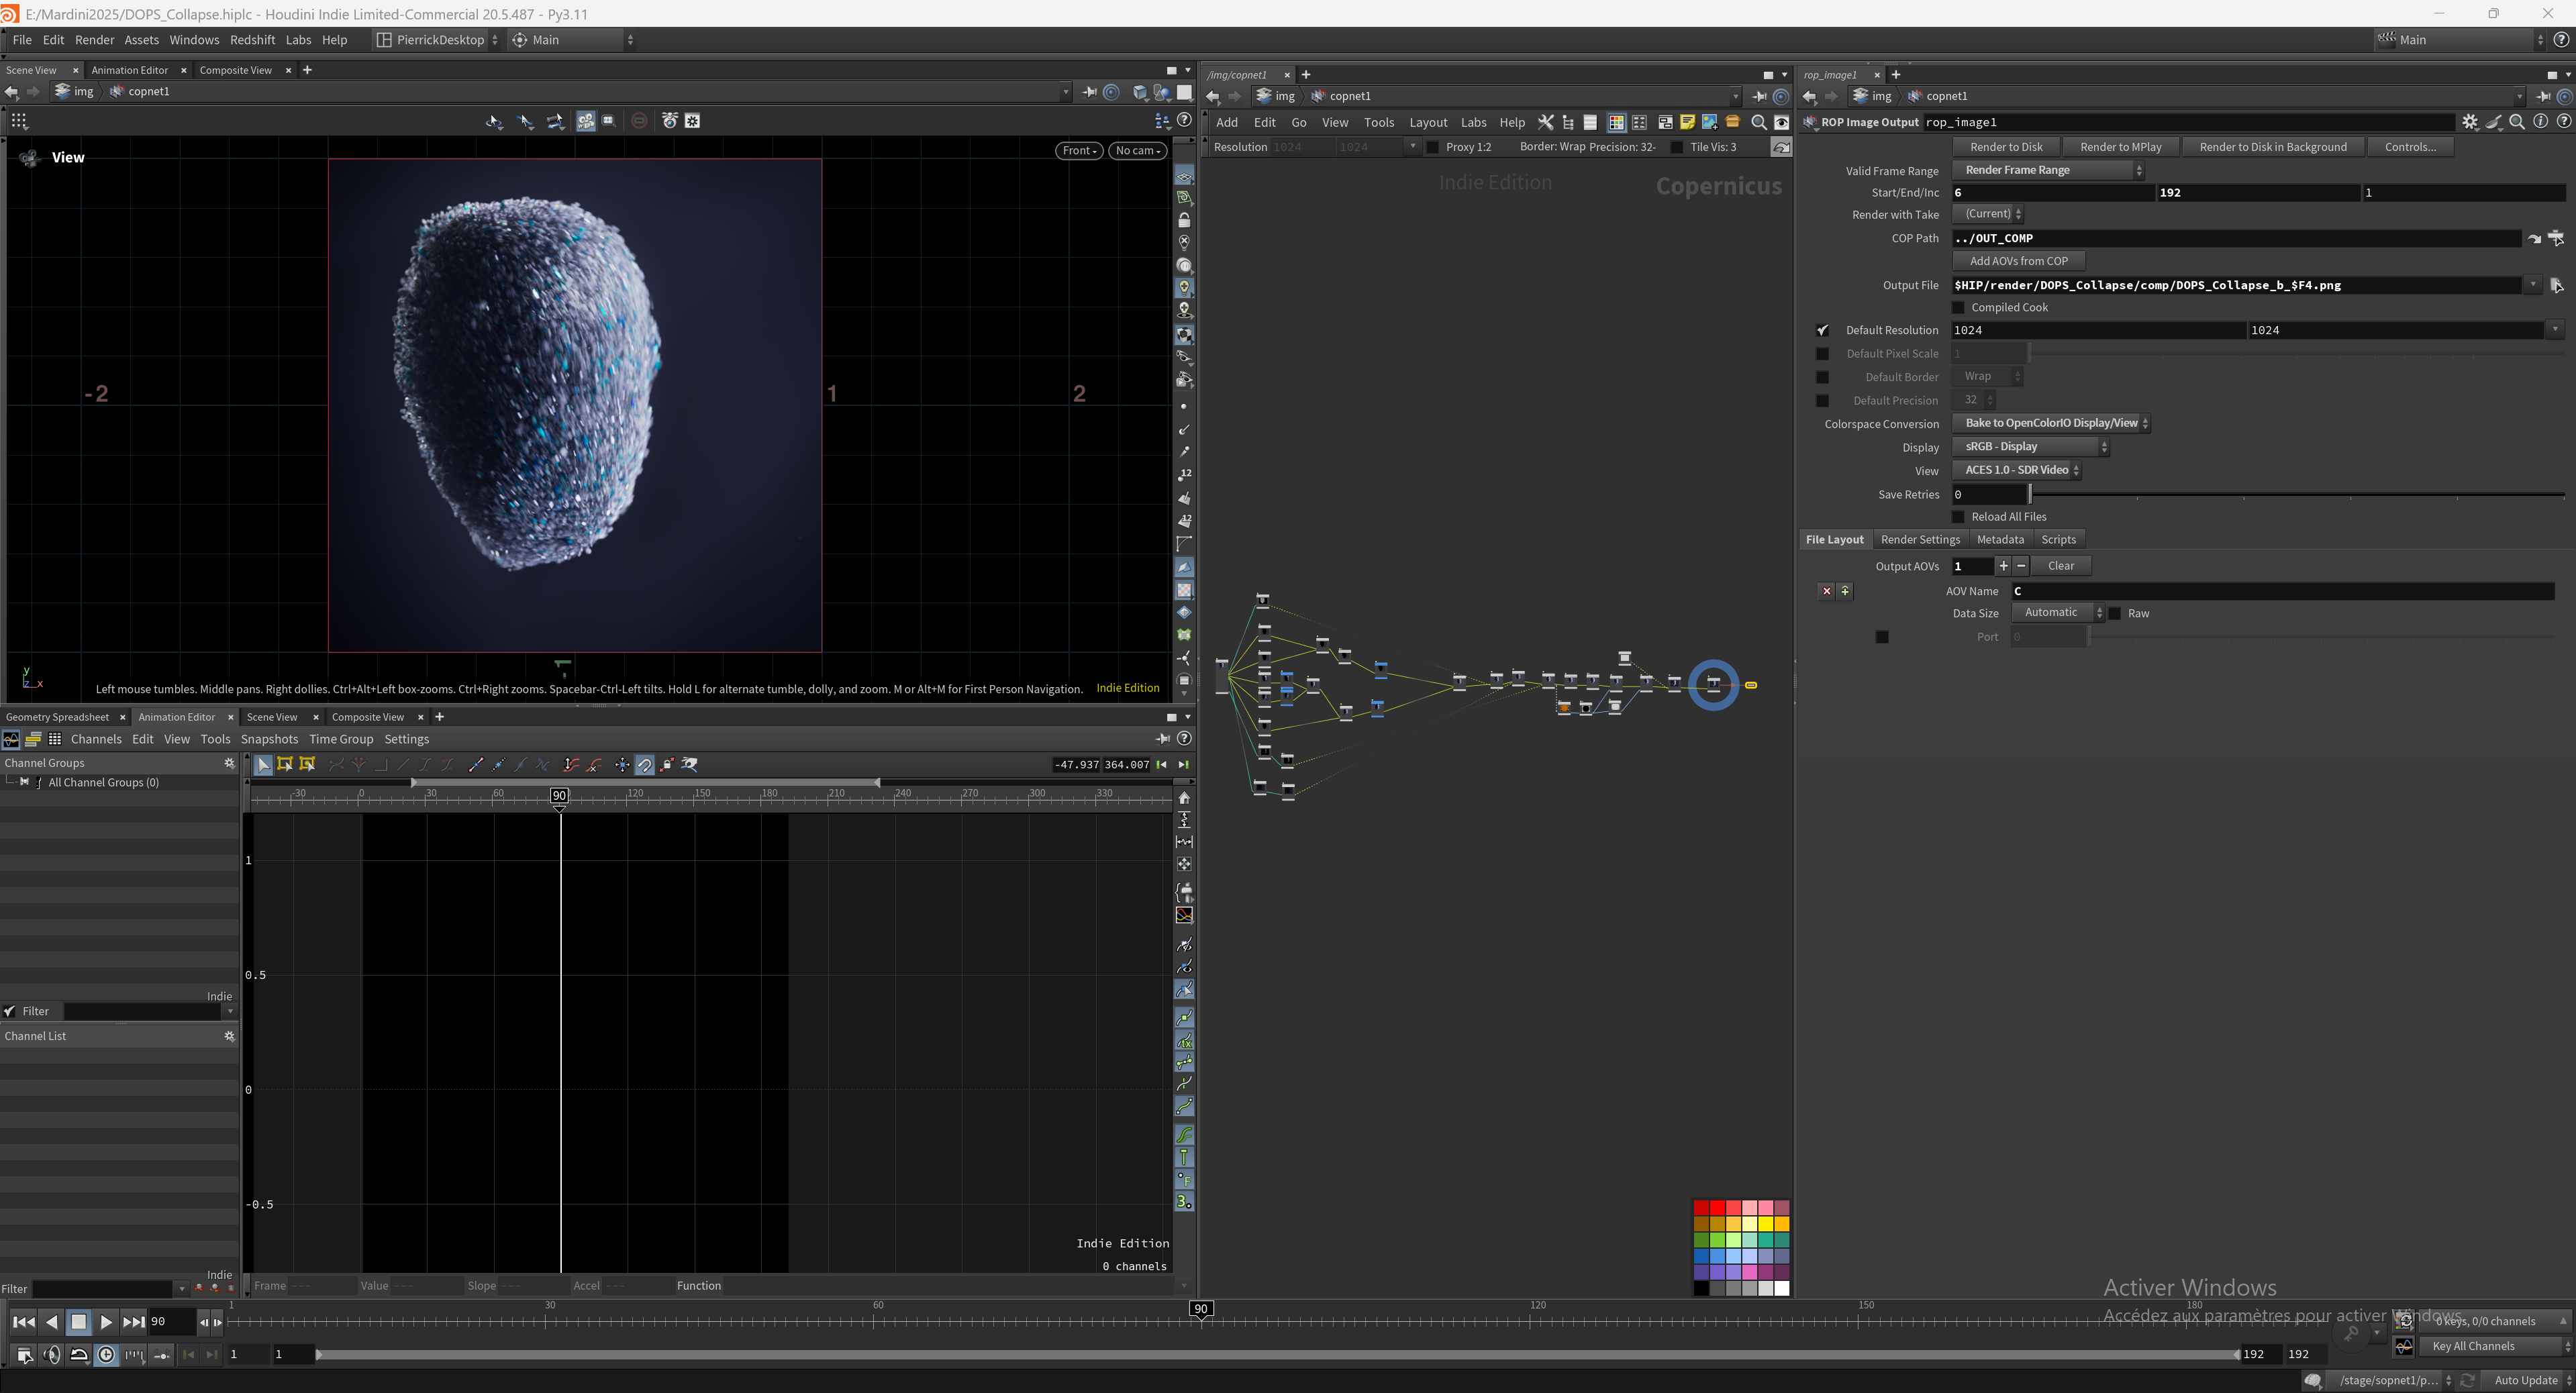The height and width of the screenshot is (1393, 2576).
Task: Open the Display sRGB dropdown
Action: point(2031,447)
